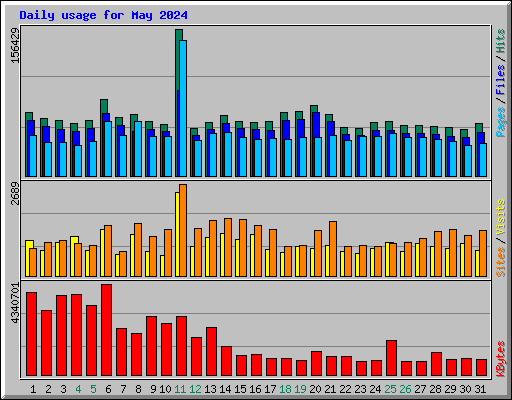Click day label 31 on the axis
Screen dimensions: 512x400
[480, 389]
